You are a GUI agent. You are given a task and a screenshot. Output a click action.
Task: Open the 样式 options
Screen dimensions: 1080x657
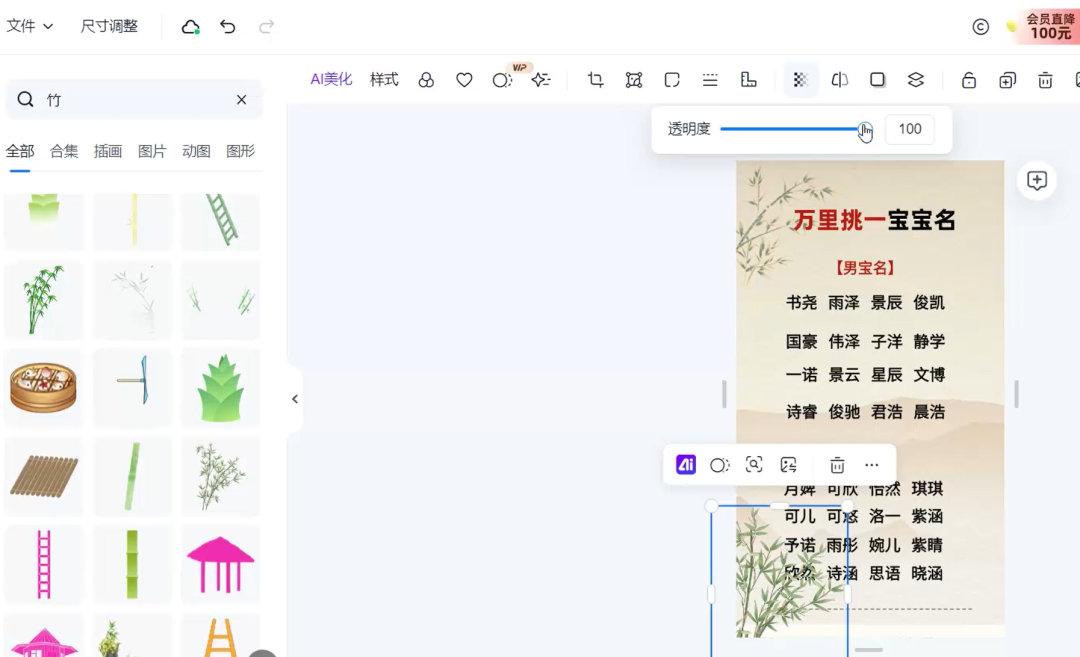384,80
